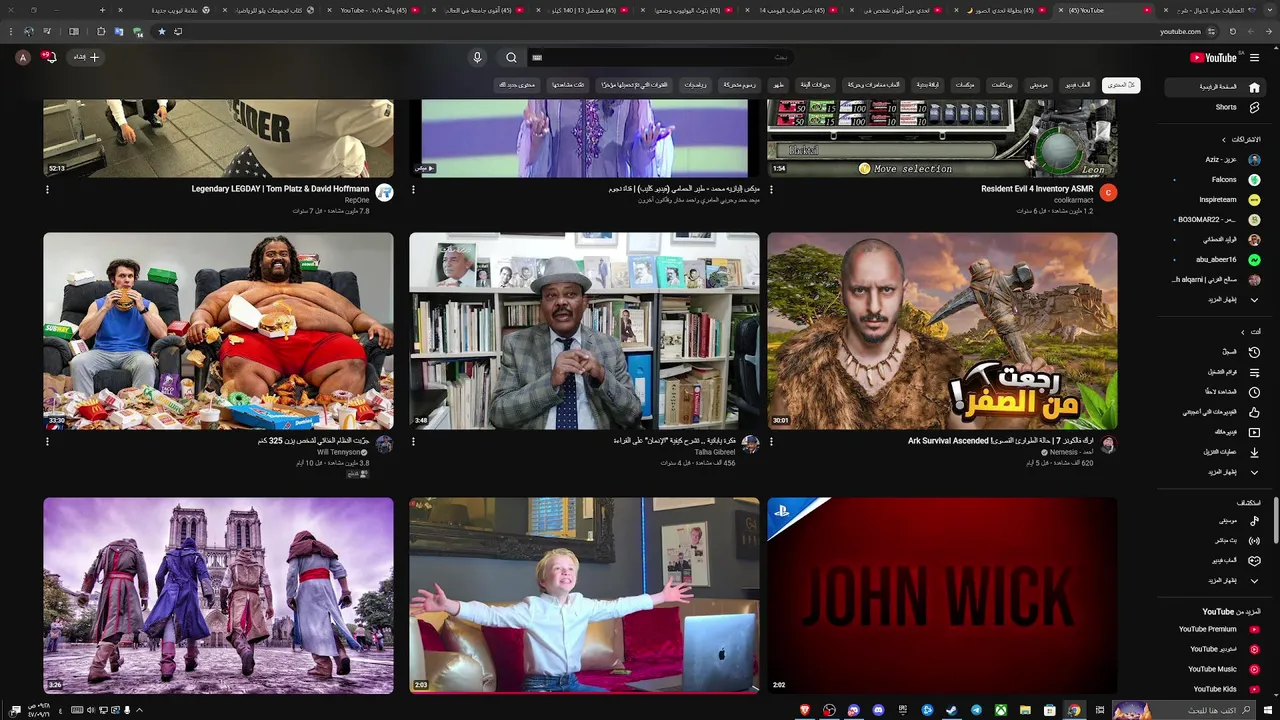This screenshot has width=1280, height=720.
Task: Select the Music (موسيقى) filter chip
Action: [1039, 85]
